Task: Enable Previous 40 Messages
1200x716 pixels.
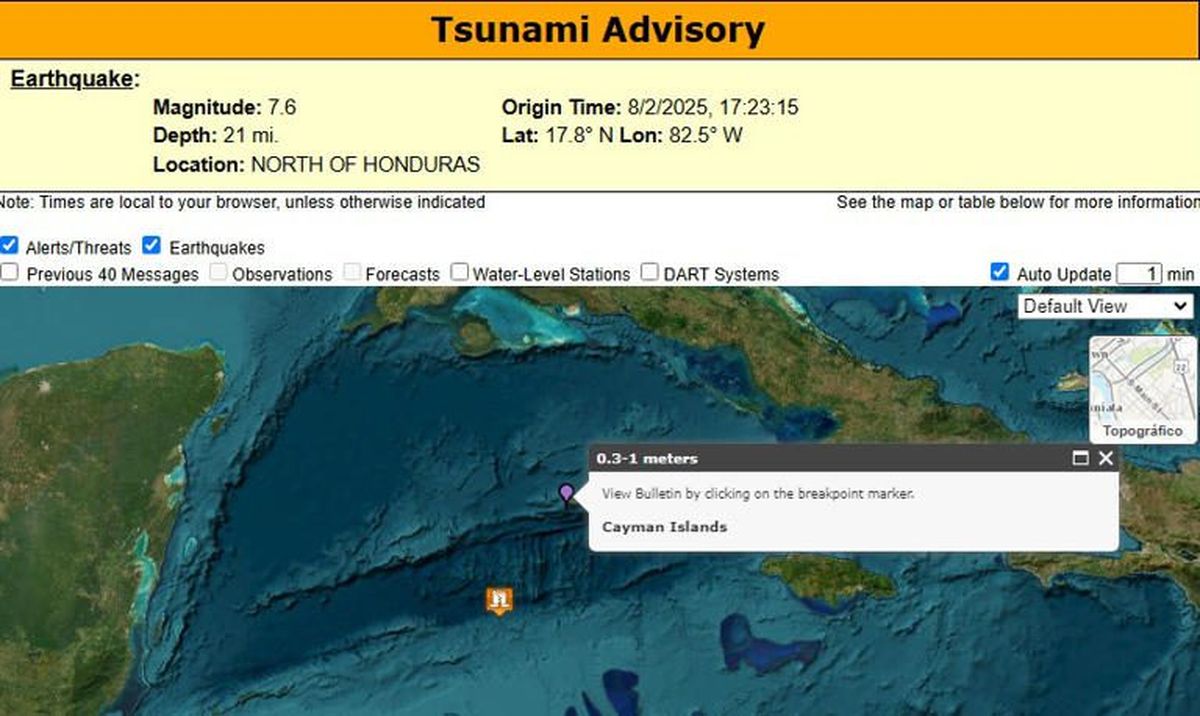Action: click(9, 271)
